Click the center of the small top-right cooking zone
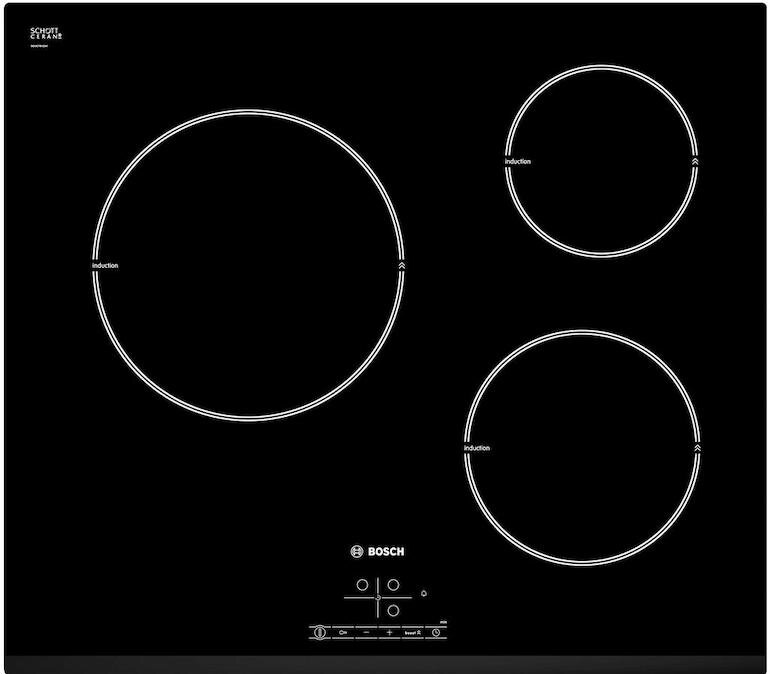This screenshot has height=674, width=770. tap(600, 161)
